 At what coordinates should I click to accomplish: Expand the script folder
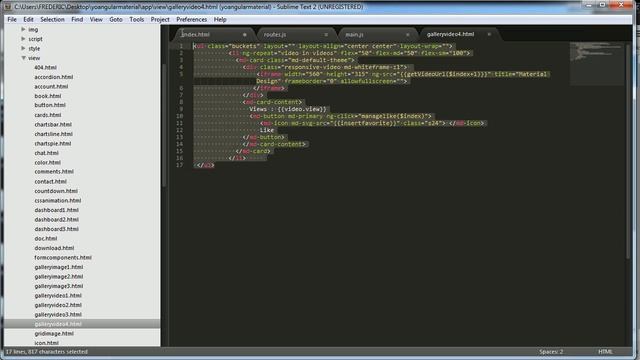23,39
